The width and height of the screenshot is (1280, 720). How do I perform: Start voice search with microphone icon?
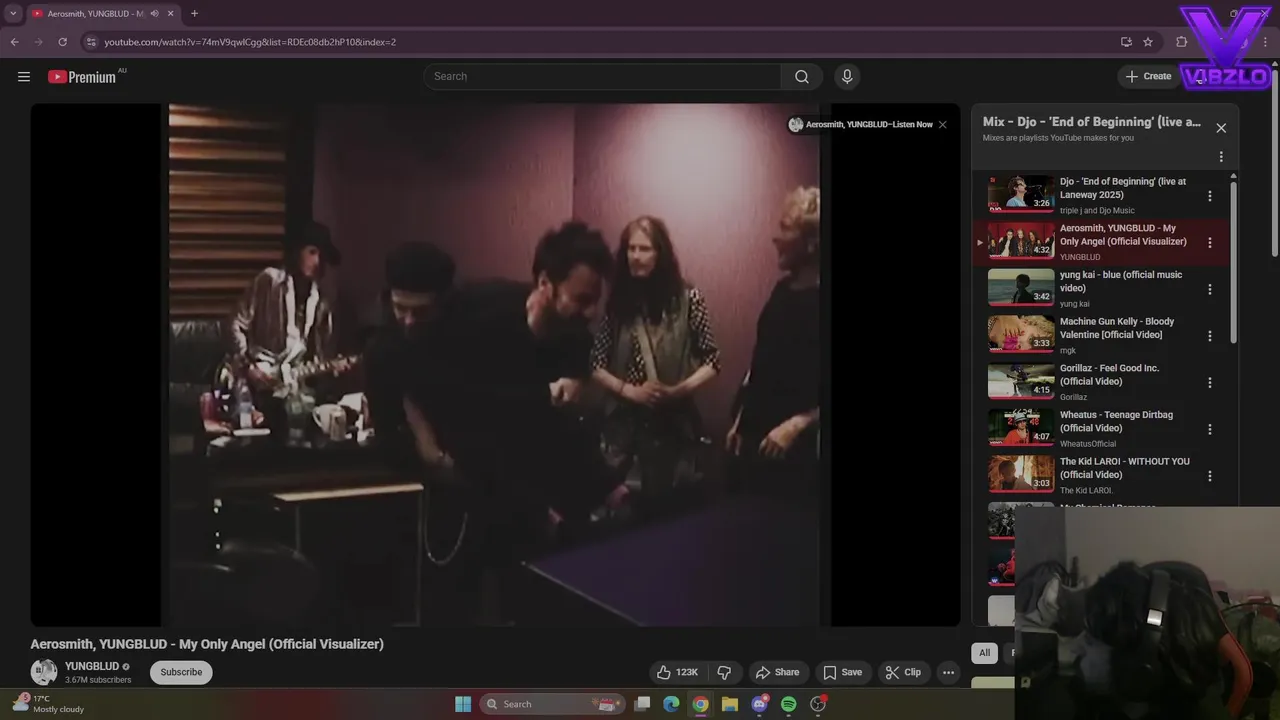pyautogui.click(x=847, y=77)
